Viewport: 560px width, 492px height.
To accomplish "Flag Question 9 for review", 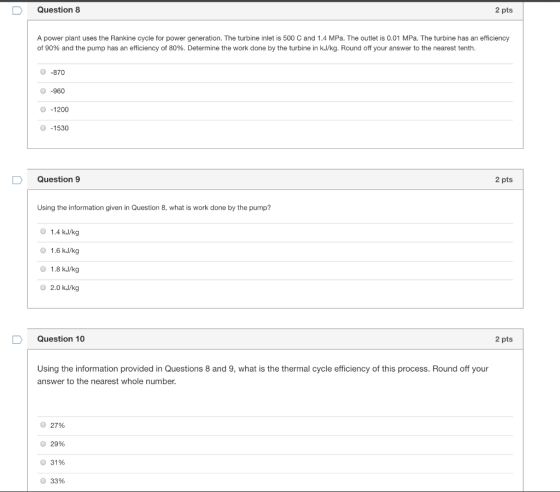I will [x=17, y=180].
